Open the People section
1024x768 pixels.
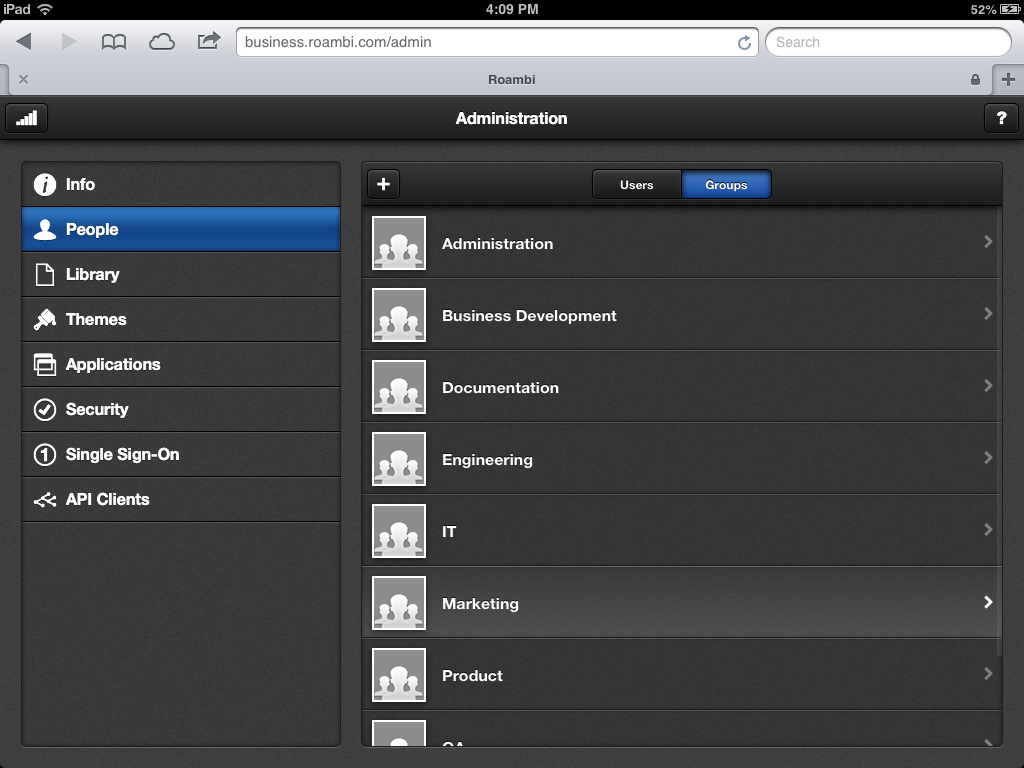[181, 229]
